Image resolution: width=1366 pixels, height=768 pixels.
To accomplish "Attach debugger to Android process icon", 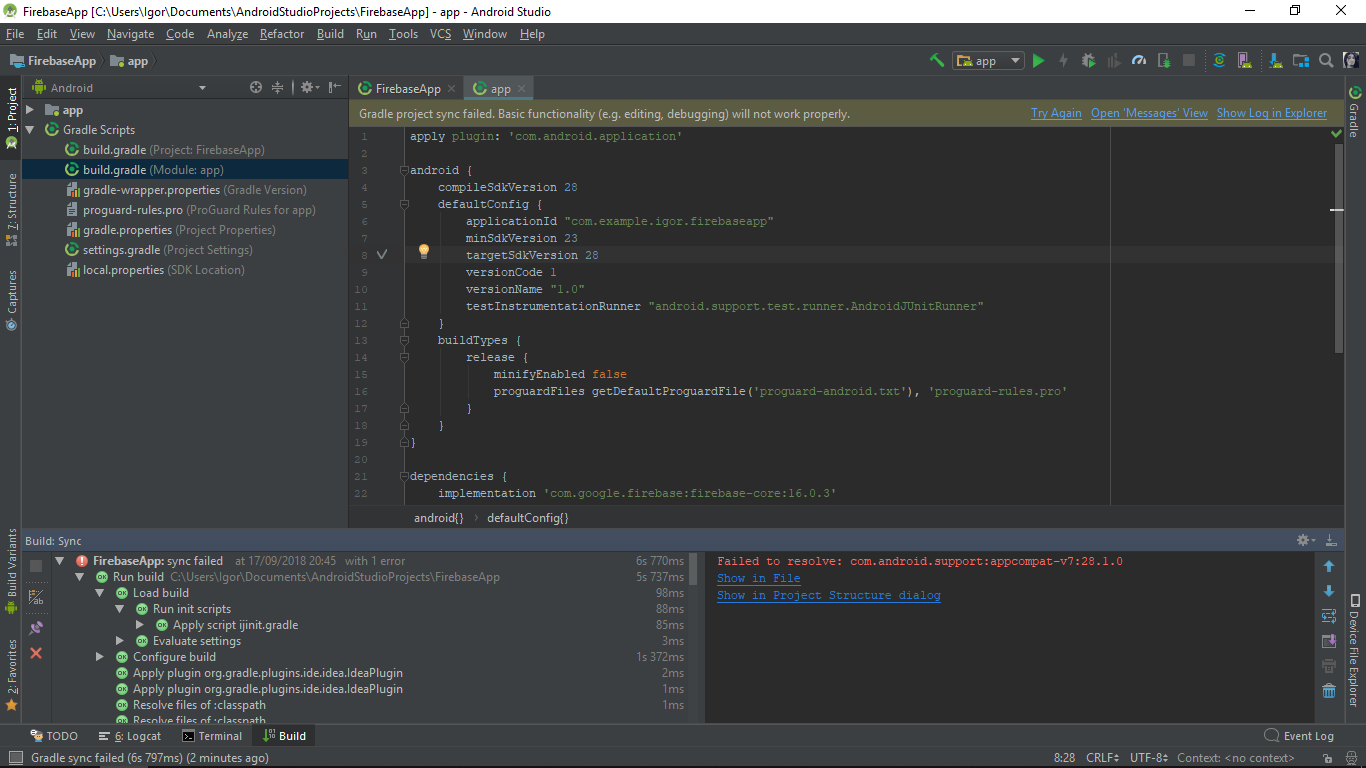I will [x=1164, y=60].
